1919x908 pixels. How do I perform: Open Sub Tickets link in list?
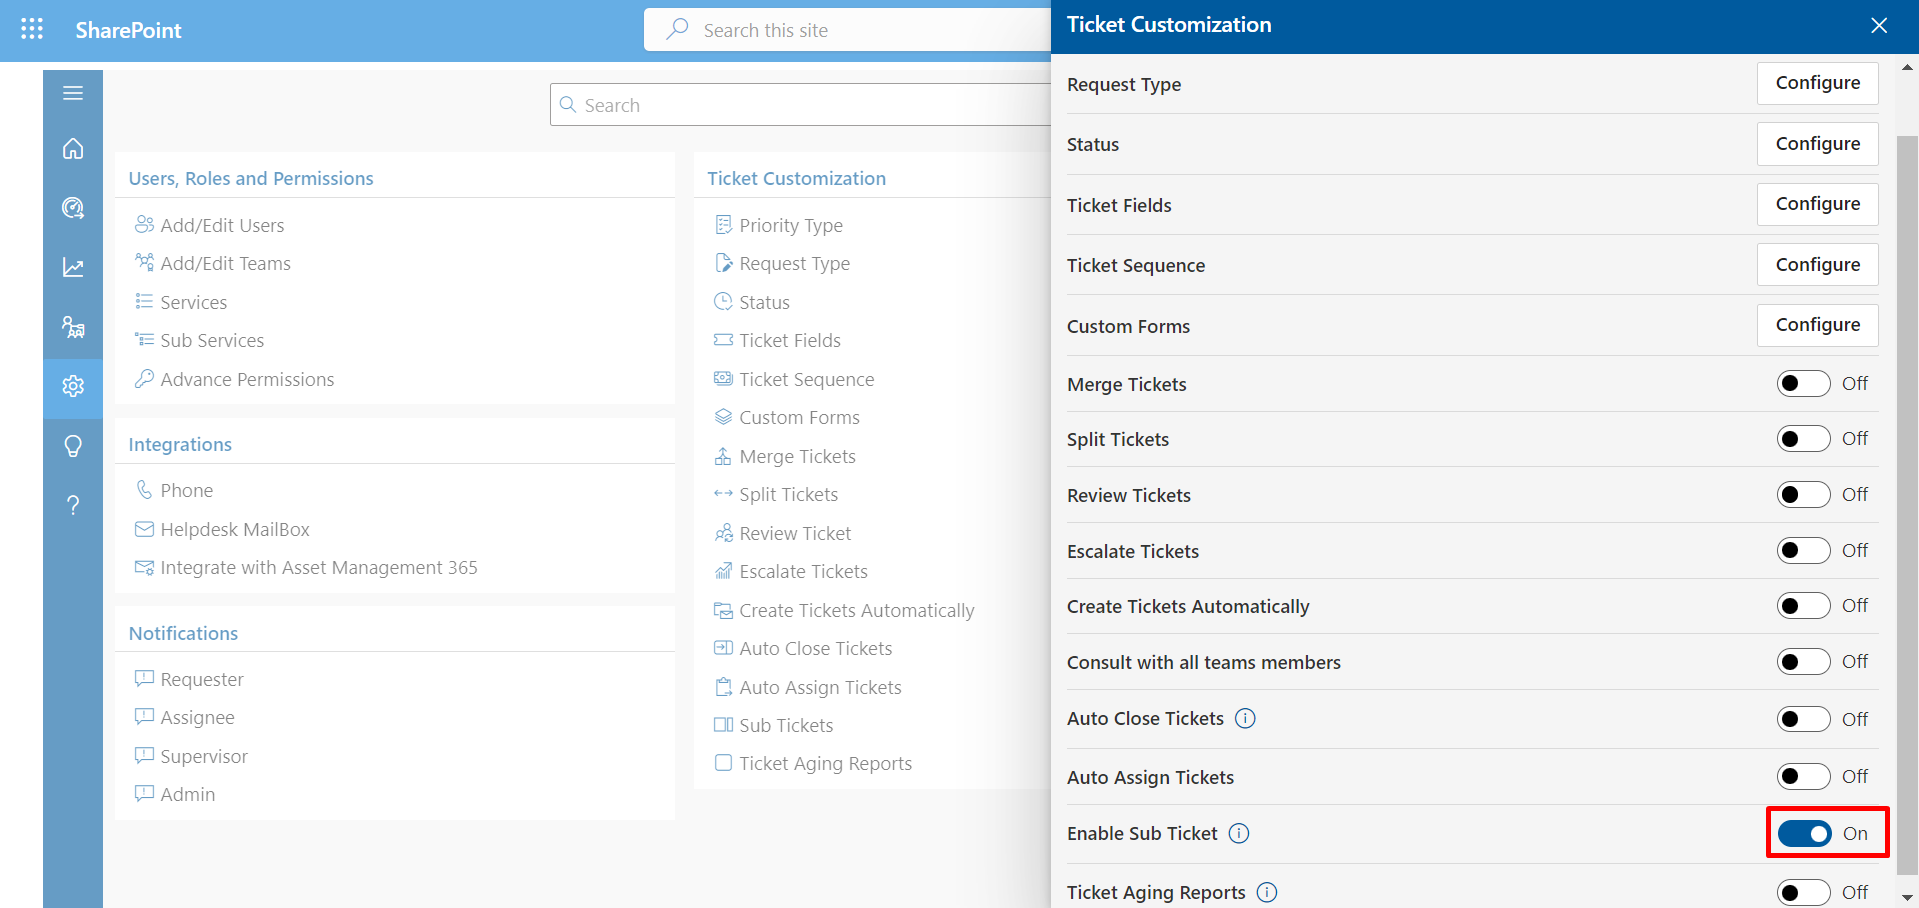click(x=786, y=726)
